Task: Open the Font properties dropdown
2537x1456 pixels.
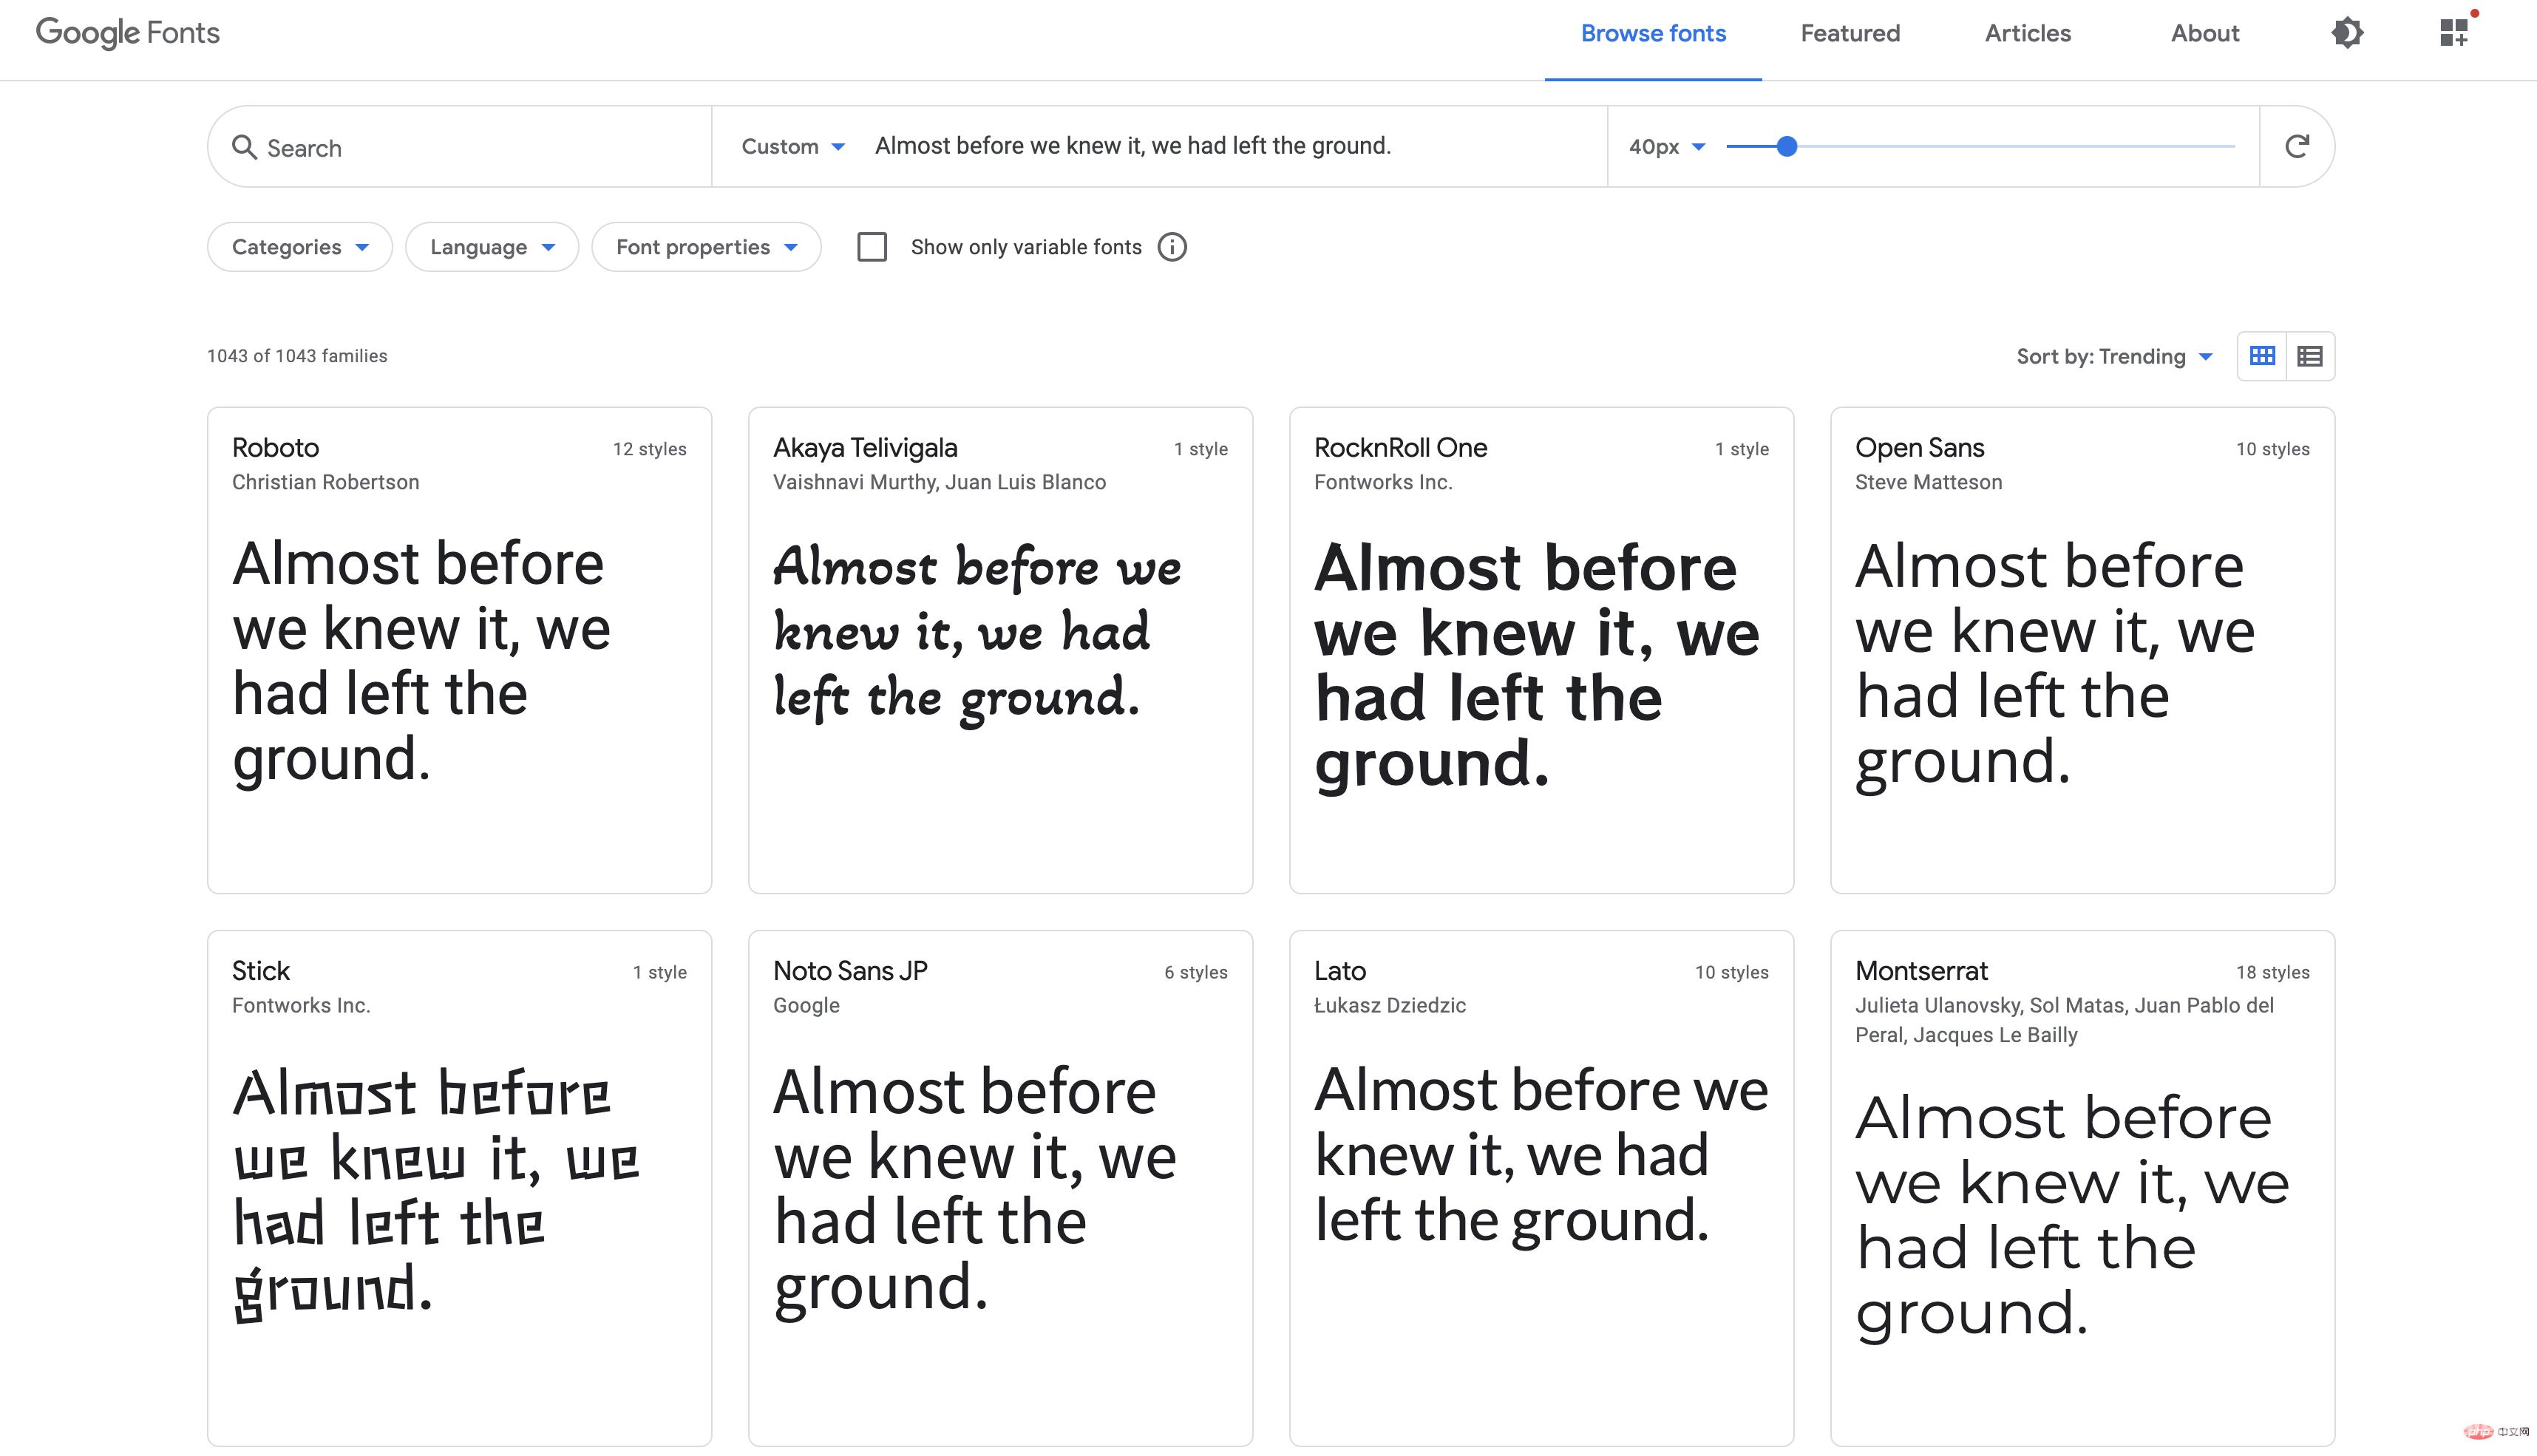Action: pos(706,247)
